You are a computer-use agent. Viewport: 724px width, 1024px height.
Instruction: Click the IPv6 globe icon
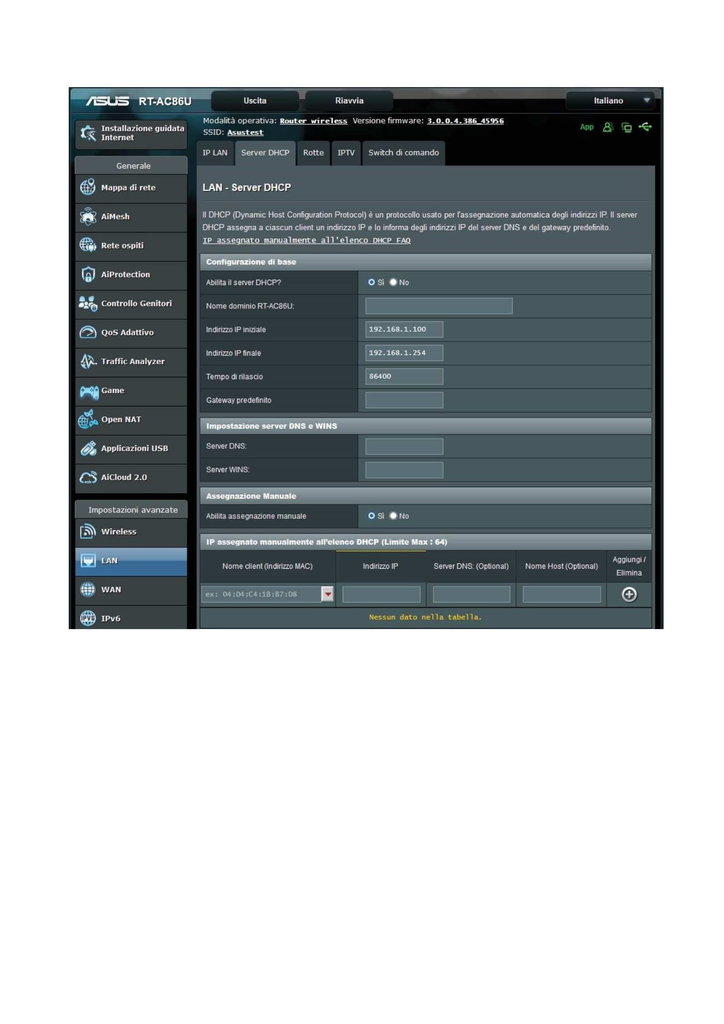click(87, 618)
